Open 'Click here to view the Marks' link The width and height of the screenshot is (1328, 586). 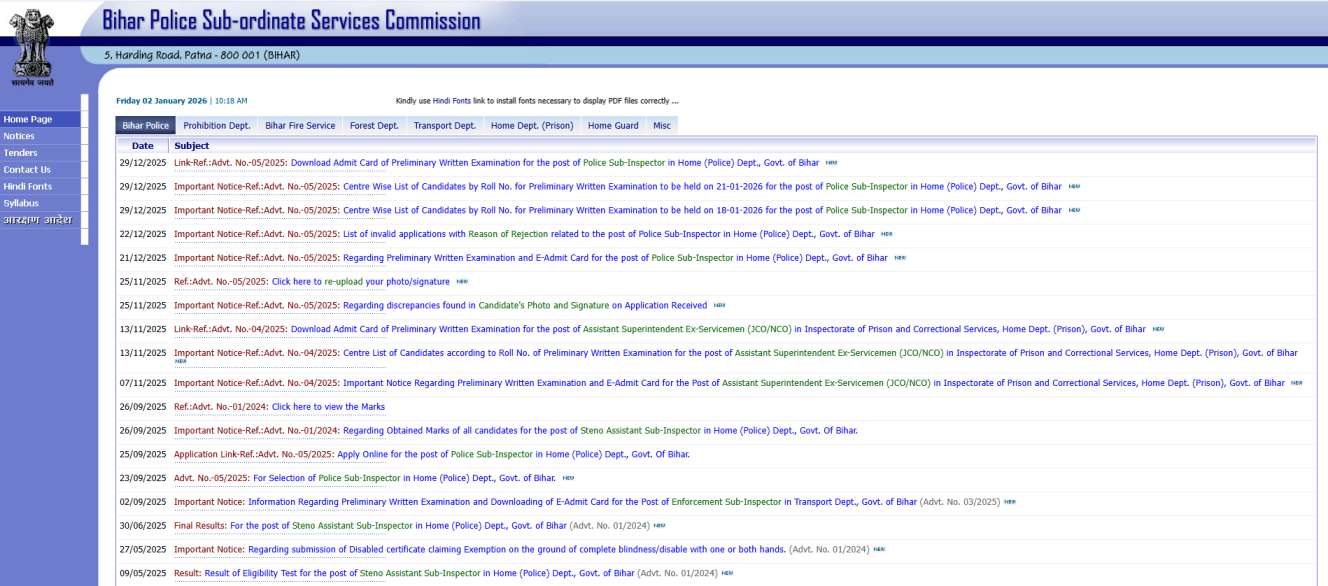point(328,407)
